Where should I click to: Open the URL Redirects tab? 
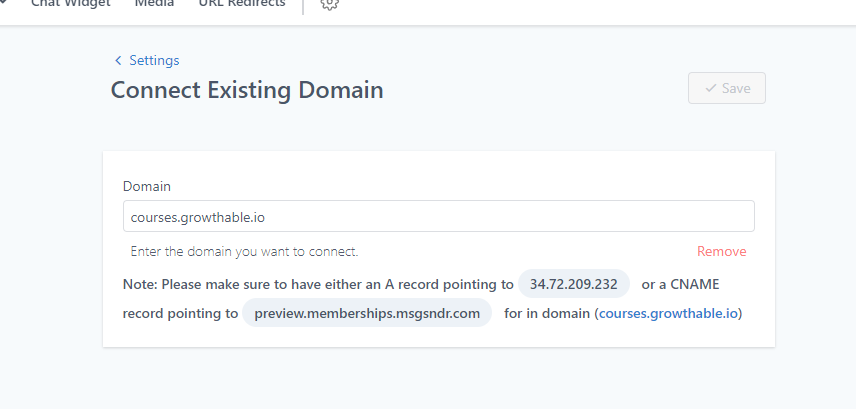(x=242, y=3)
